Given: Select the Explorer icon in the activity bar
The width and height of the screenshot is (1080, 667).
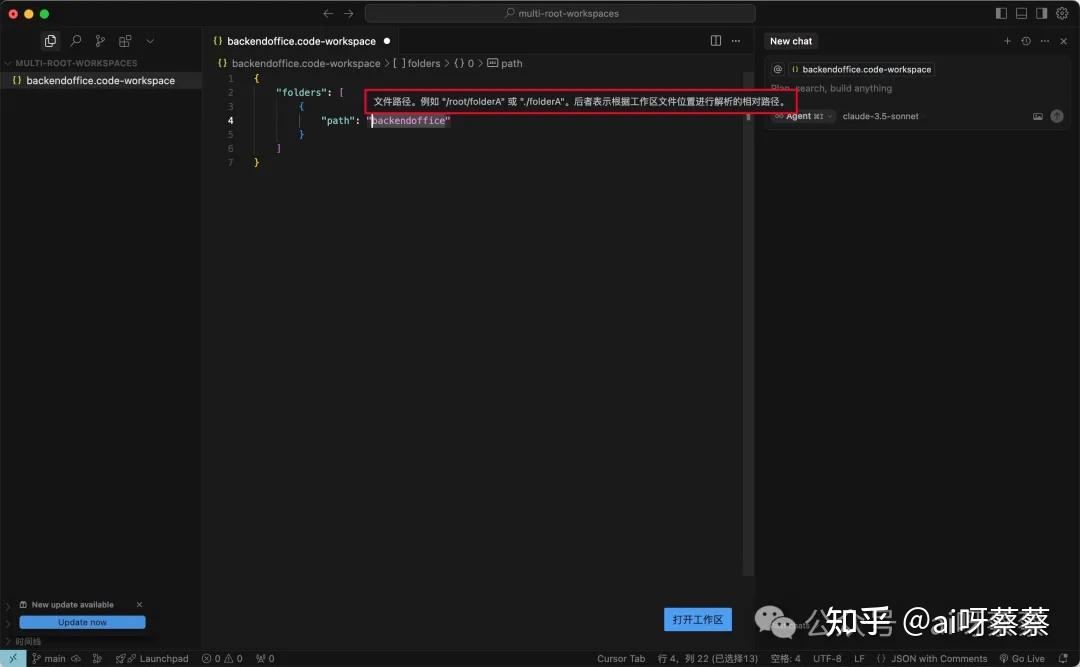Looking at the screenshot, I should 50,41.
